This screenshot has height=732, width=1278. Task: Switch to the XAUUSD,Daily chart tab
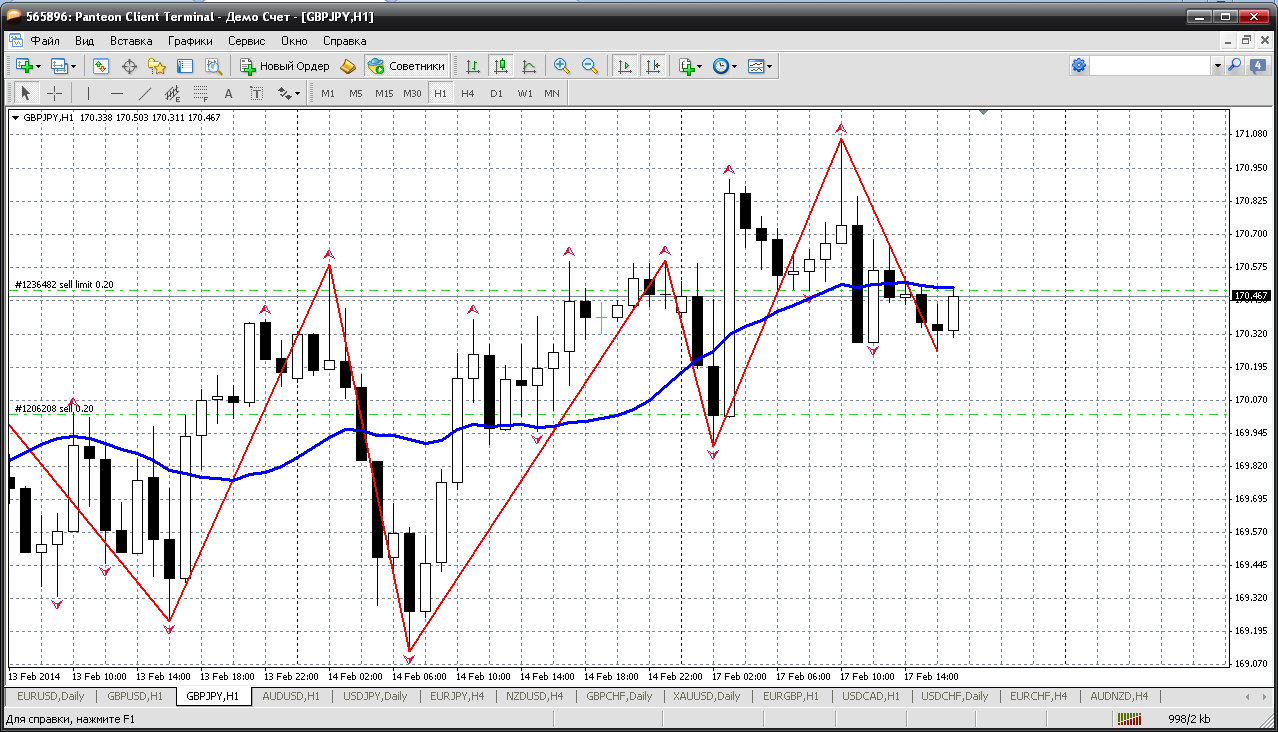pyautogui.click(x=707, y=696)
